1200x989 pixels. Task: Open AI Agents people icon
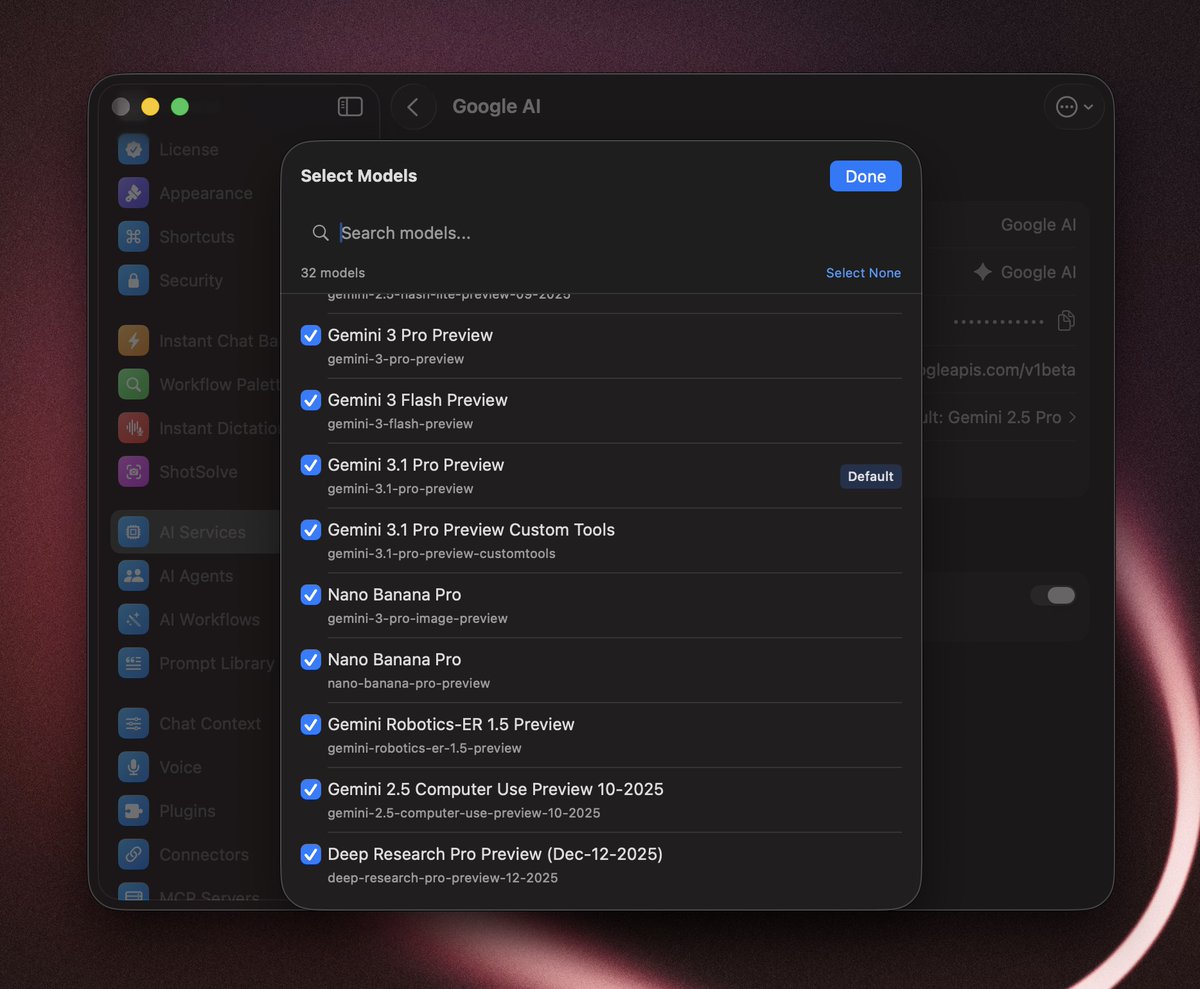coord(133,576)
